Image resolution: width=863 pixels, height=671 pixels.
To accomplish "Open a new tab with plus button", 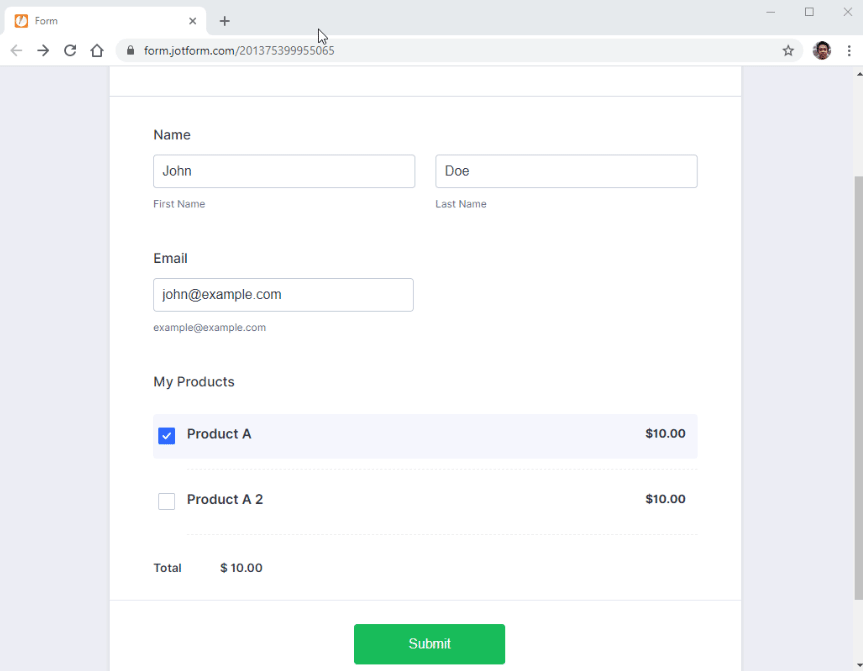I will click(x=225, y=21).
